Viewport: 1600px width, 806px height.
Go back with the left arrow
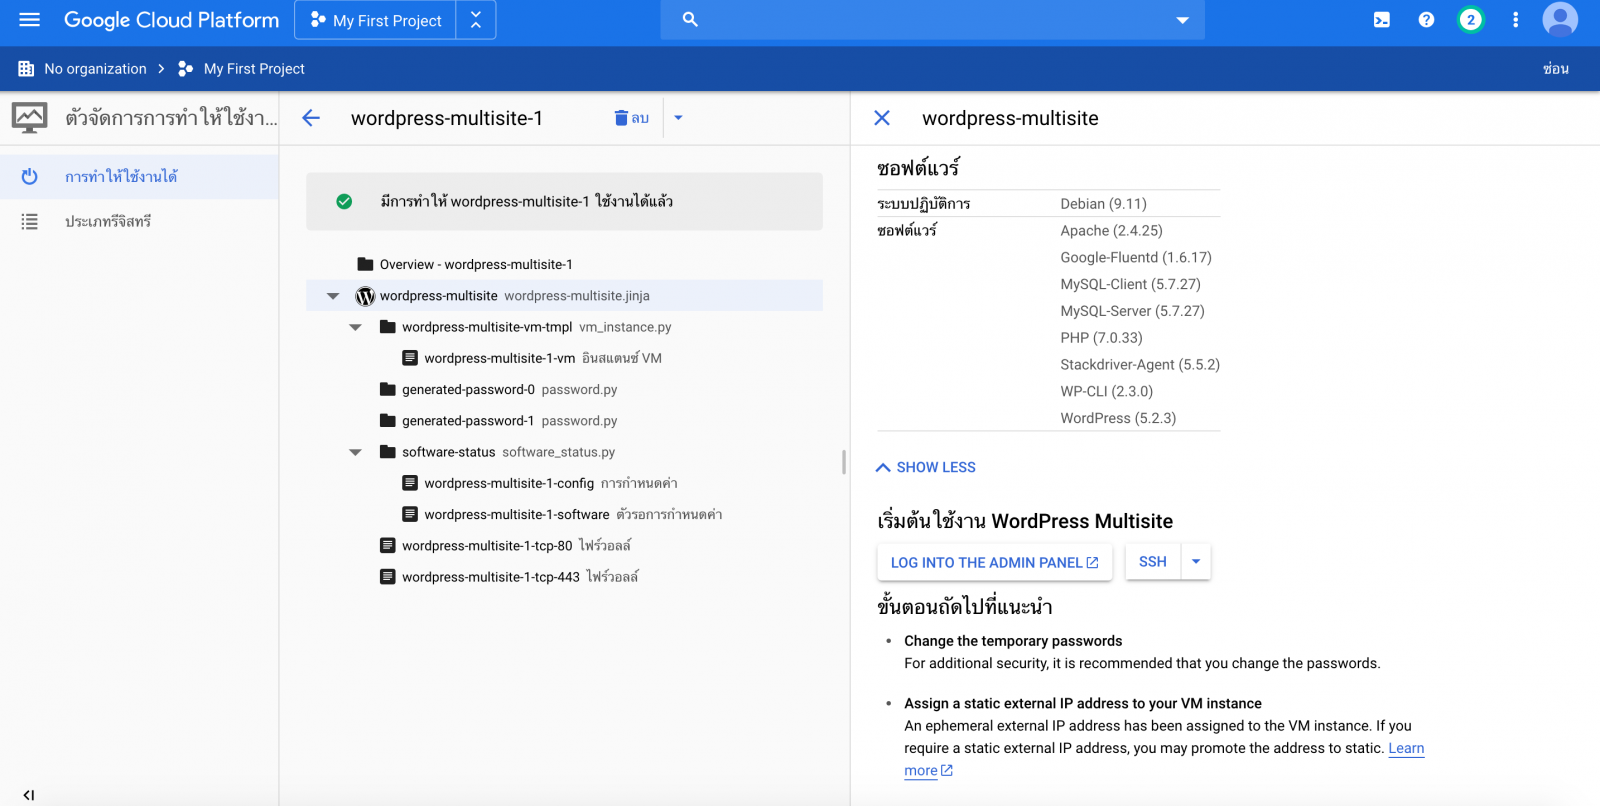(311, 118)
